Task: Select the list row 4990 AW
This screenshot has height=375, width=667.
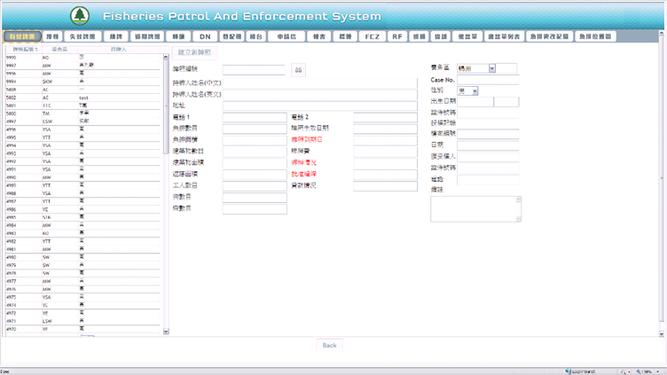Action: click(83, 177)
